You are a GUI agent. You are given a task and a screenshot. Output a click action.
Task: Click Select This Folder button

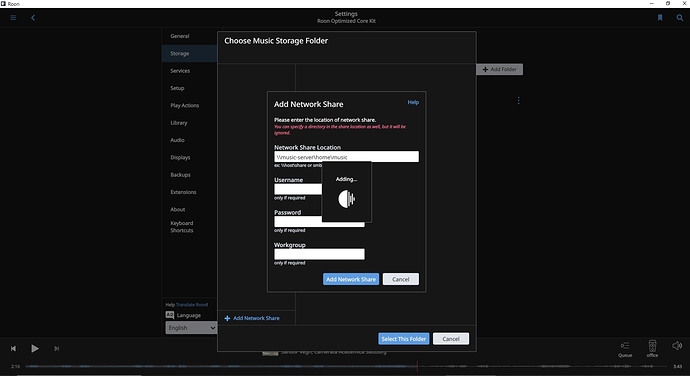[404, 339]
